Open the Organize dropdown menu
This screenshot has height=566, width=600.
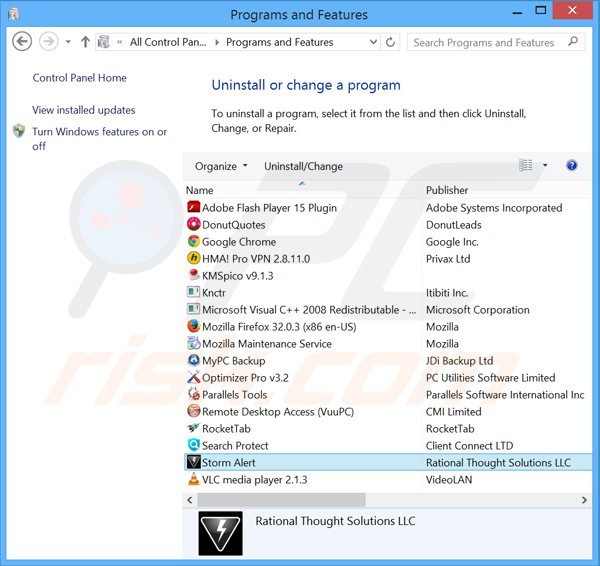(221, 166)
